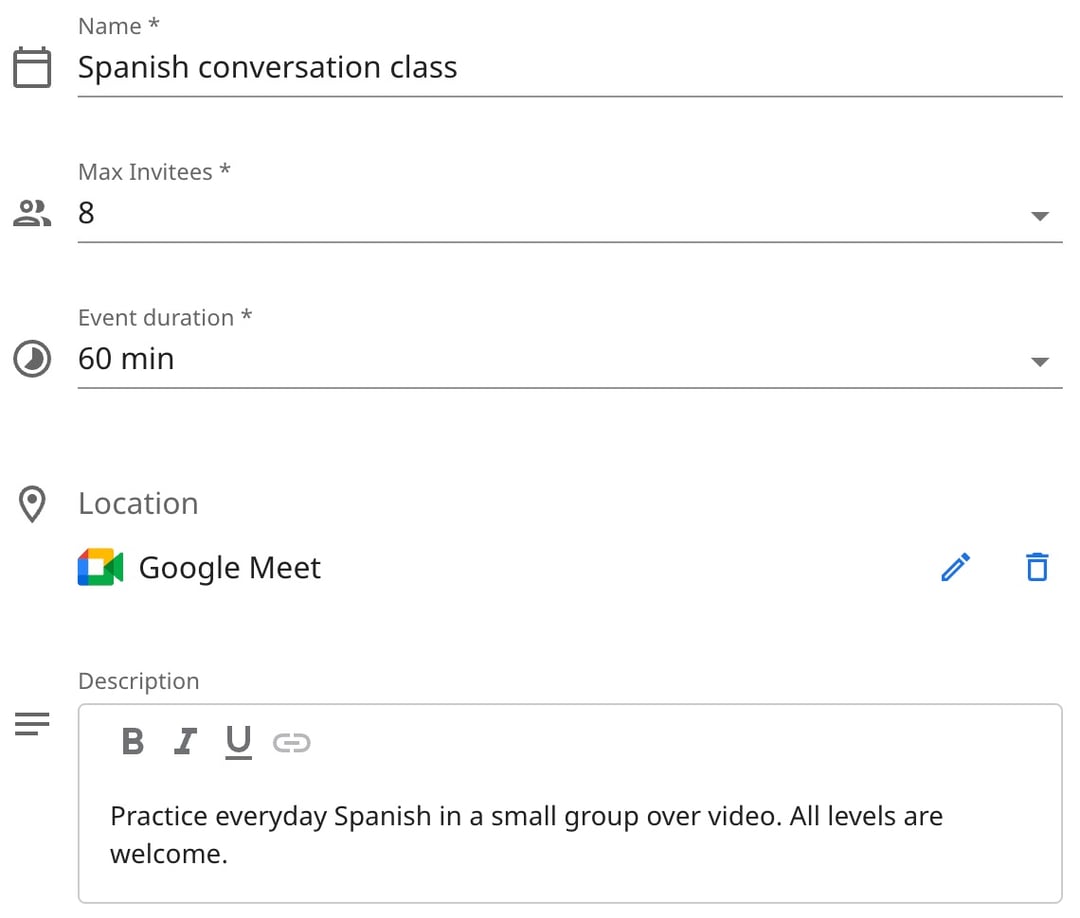Click the map pin Location icon

[x=32, y=504]
